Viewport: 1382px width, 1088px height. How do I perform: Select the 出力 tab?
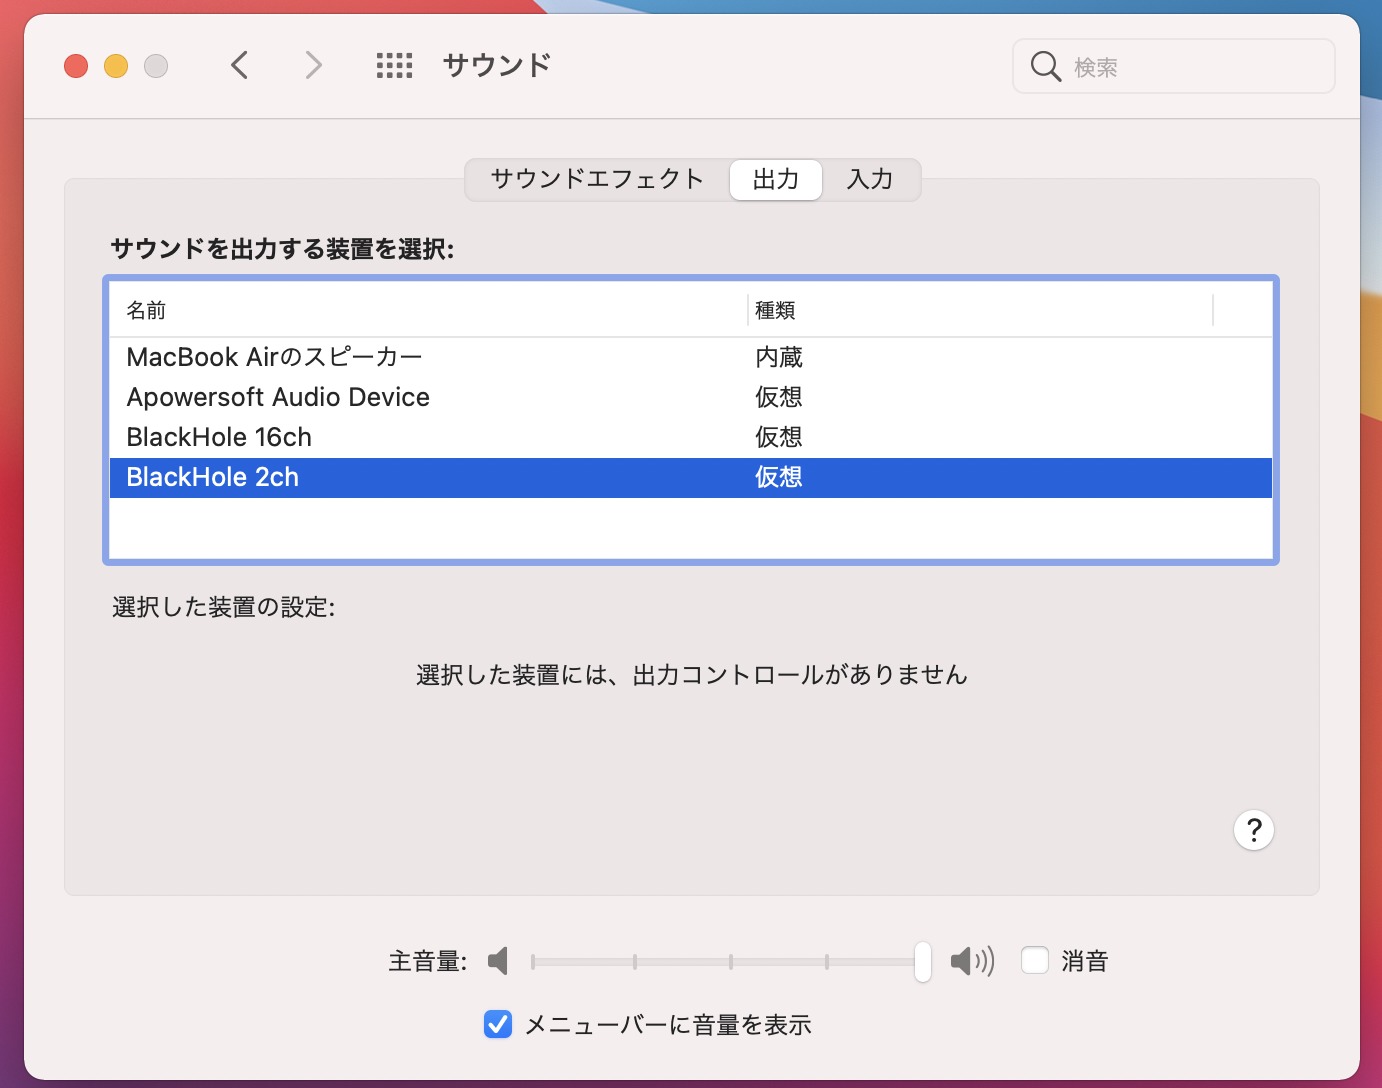(776, 180)
